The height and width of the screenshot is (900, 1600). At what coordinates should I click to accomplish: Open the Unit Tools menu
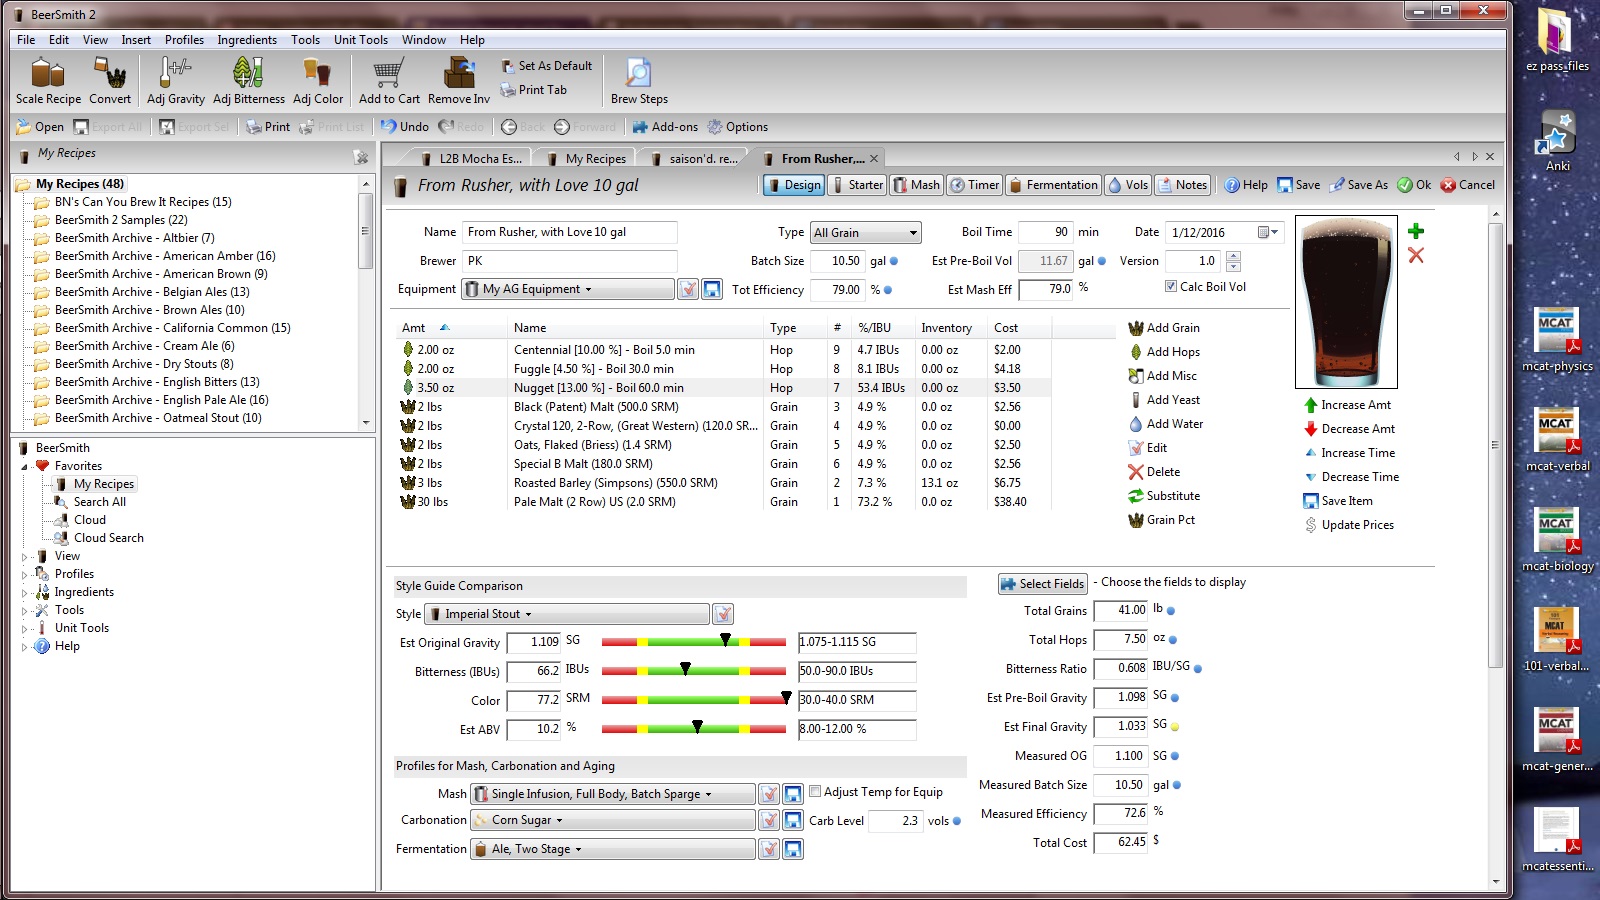click(360, 40)
